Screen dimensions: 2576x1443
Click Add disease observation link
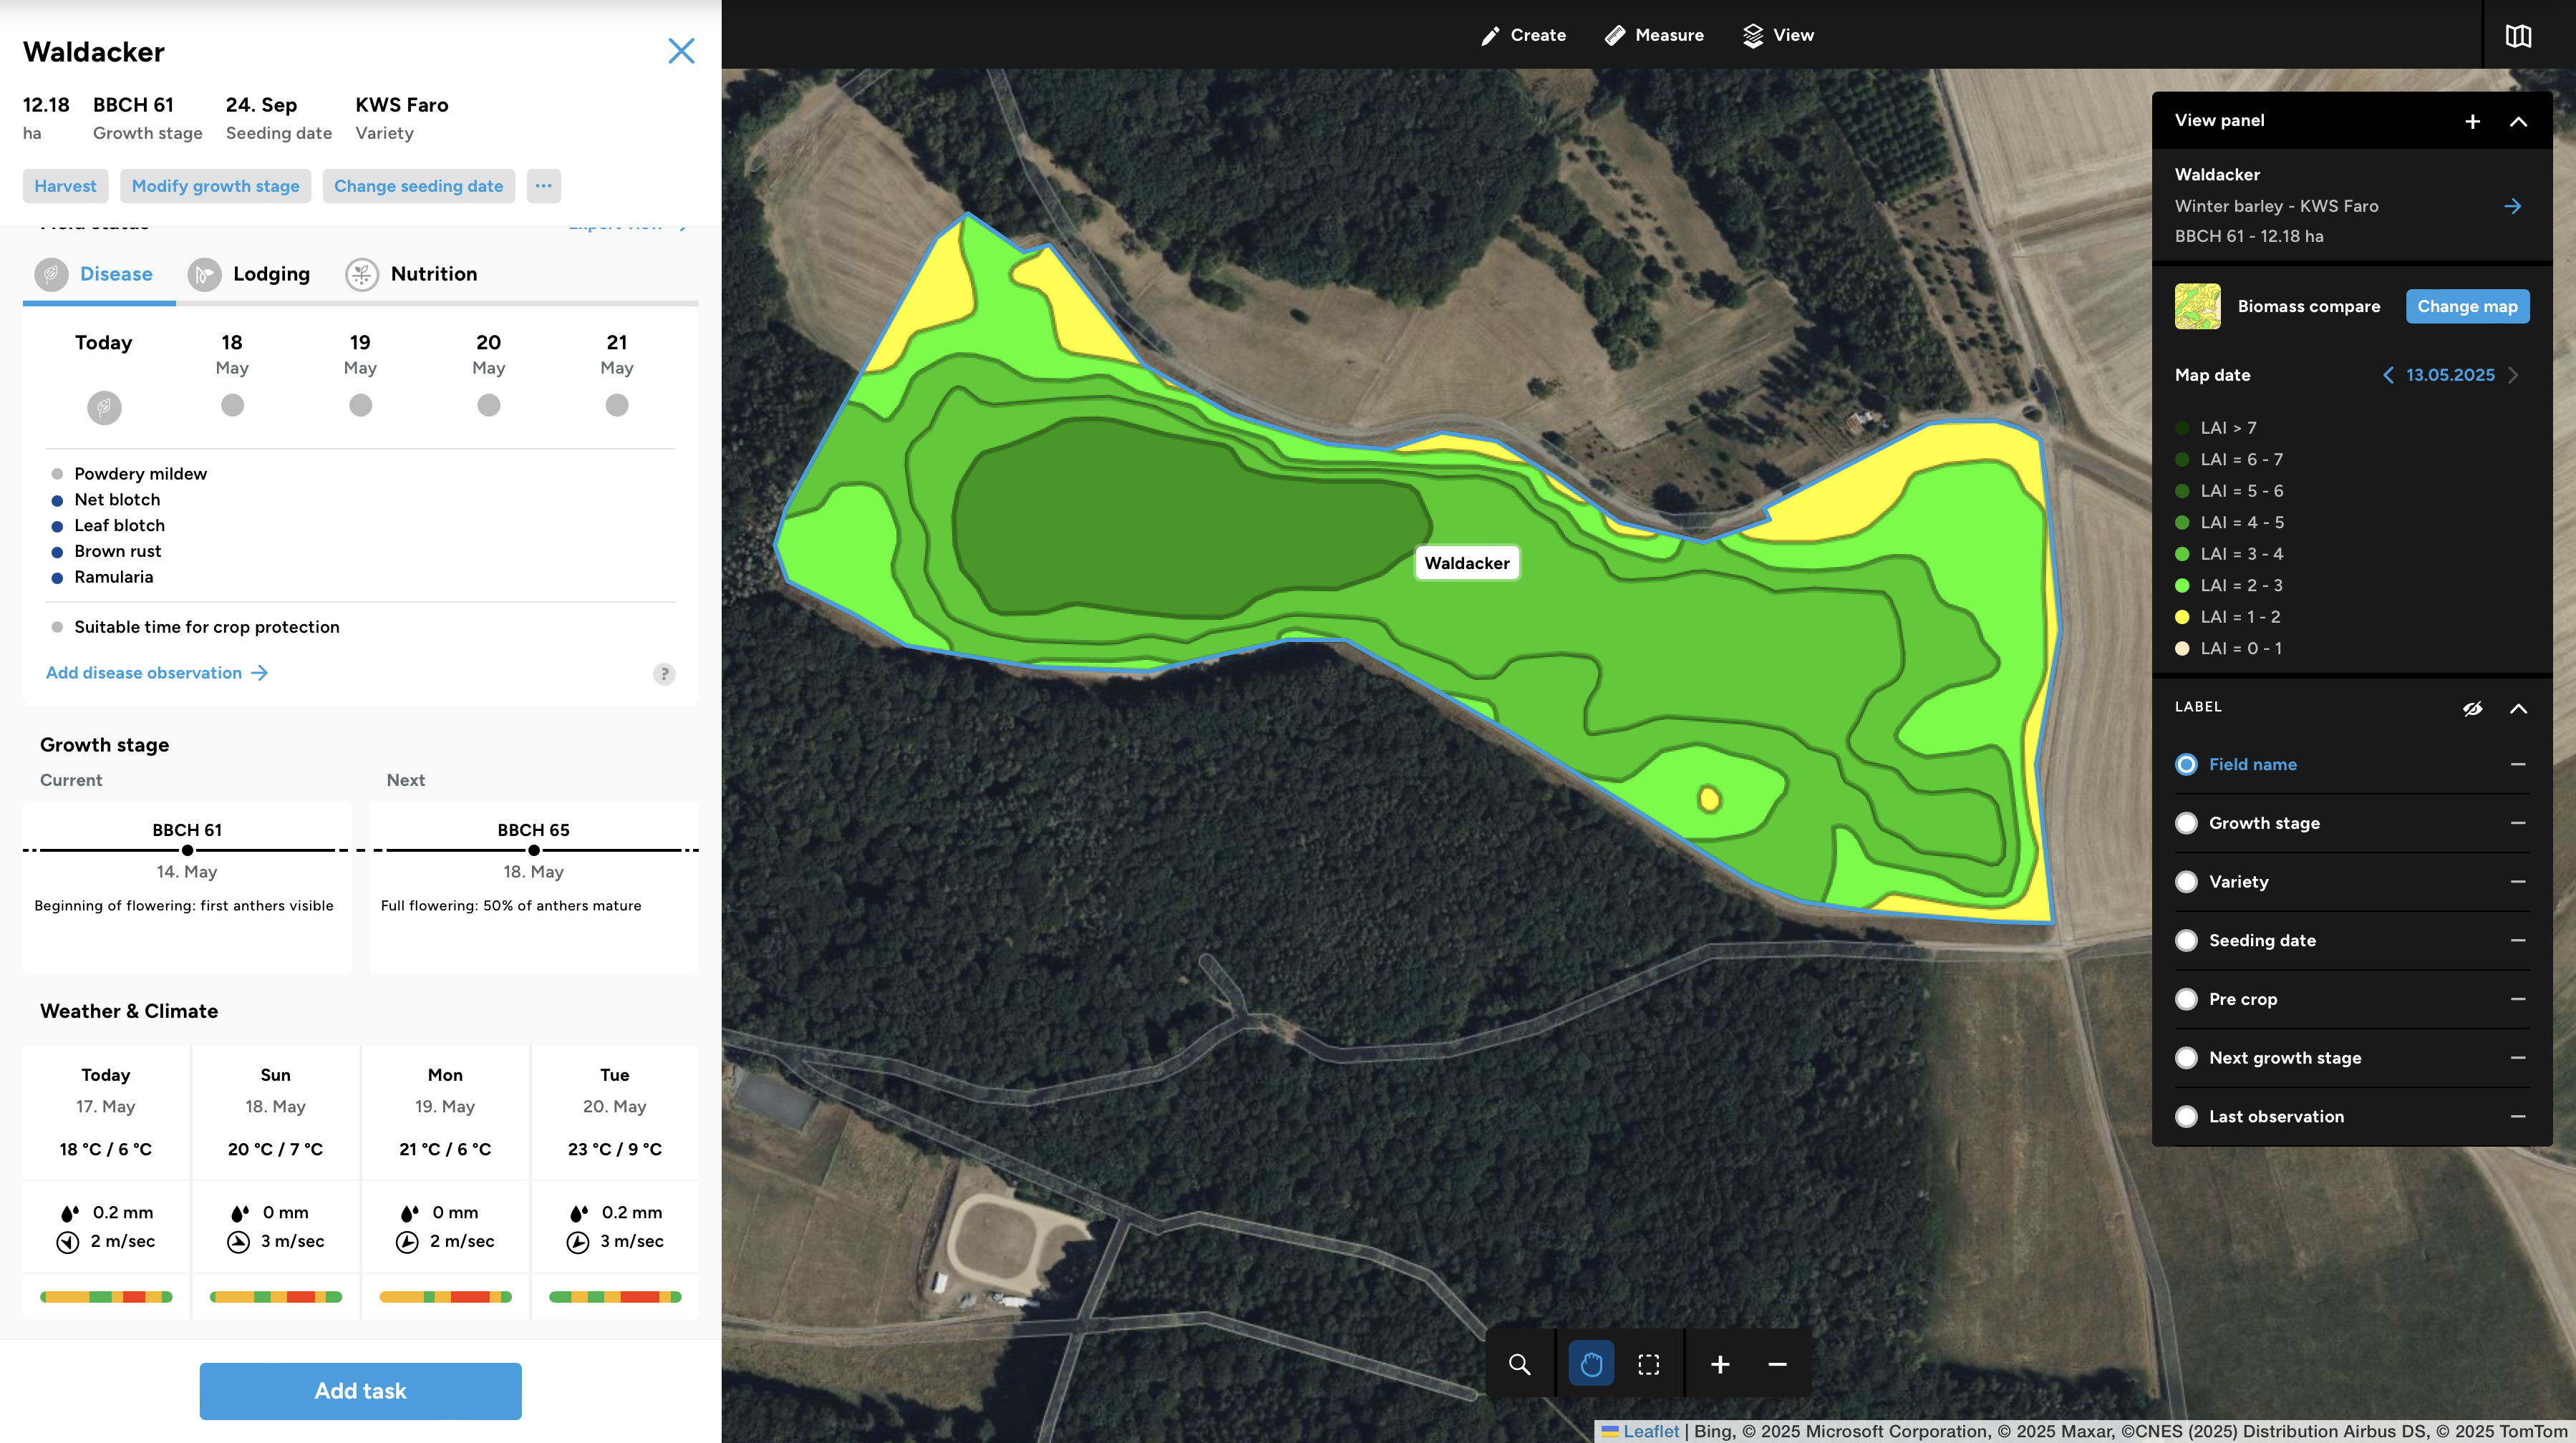pyautogui.click(x=157, y=673)
